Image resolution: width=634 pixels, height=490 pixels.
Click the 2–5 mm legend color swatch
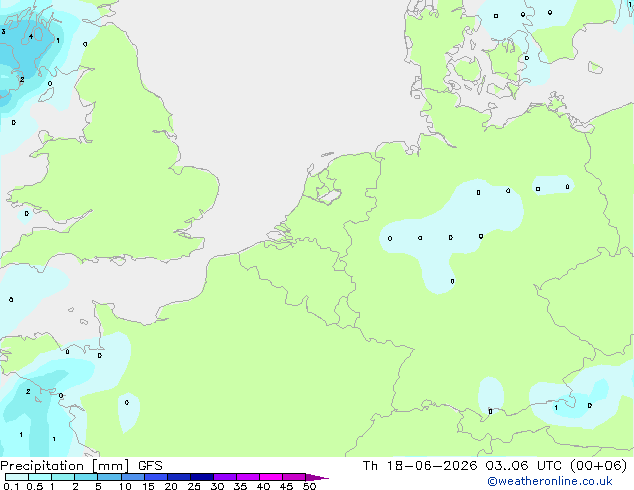click(86, 477)
